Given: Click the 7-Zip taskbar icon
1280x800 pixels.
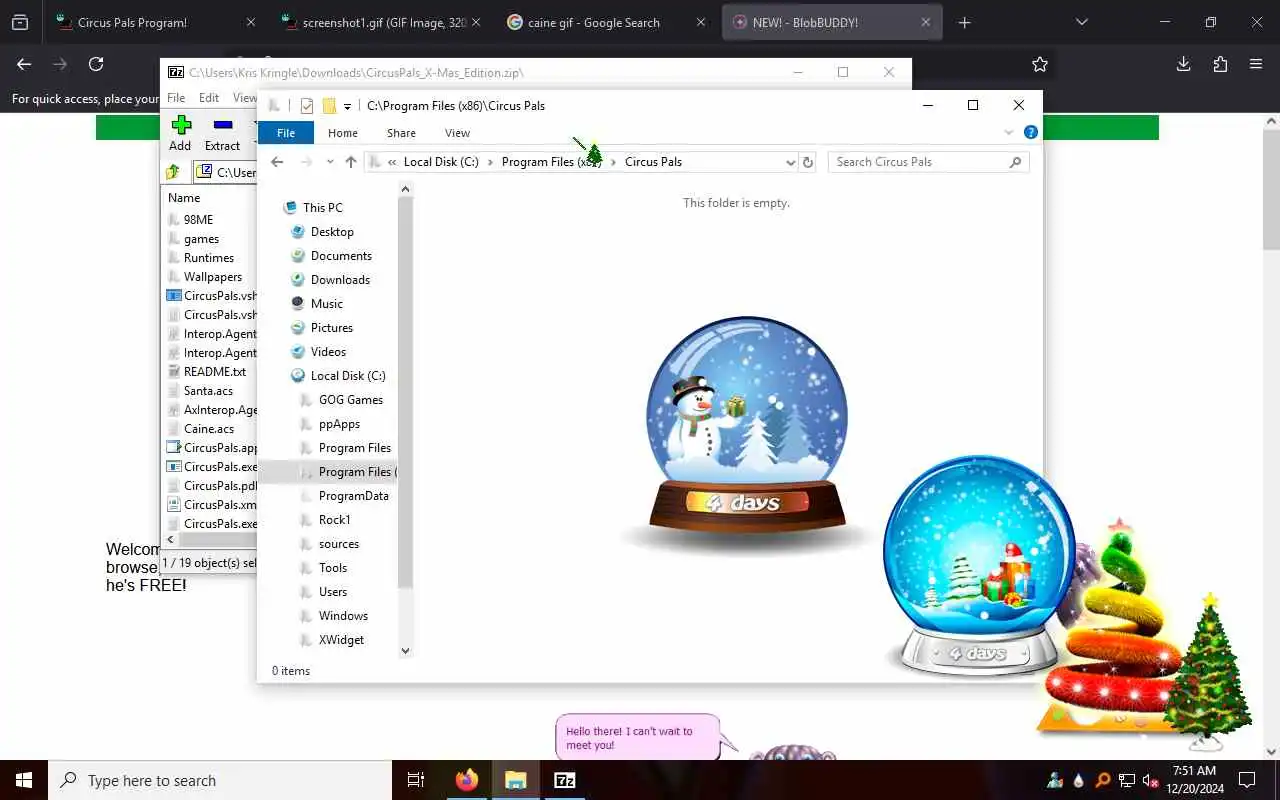Looking at the screenshot, I should (565, 780).
